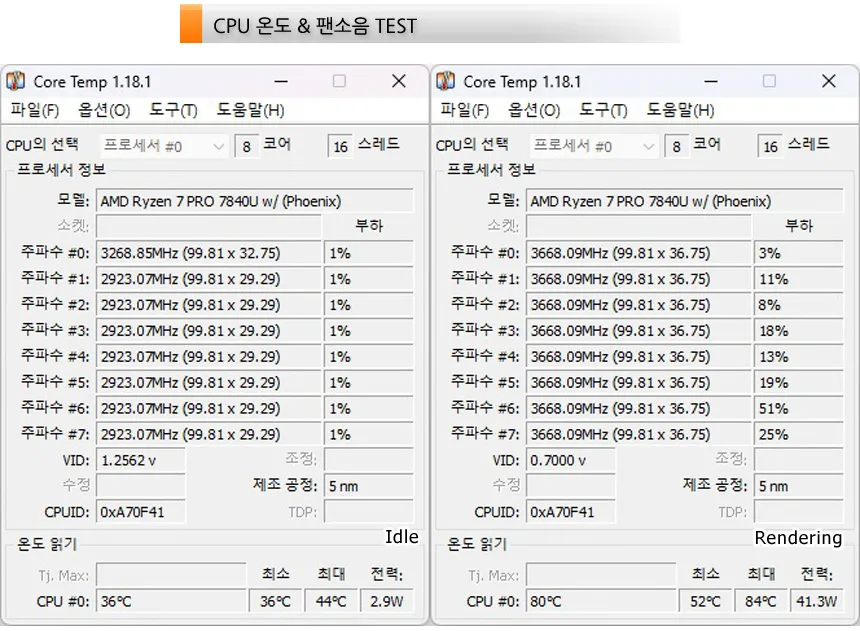The height and width of the screenshot is (631, 860).
Task: Maximize the left Core Temp window
Action: (x=339, y=81)
